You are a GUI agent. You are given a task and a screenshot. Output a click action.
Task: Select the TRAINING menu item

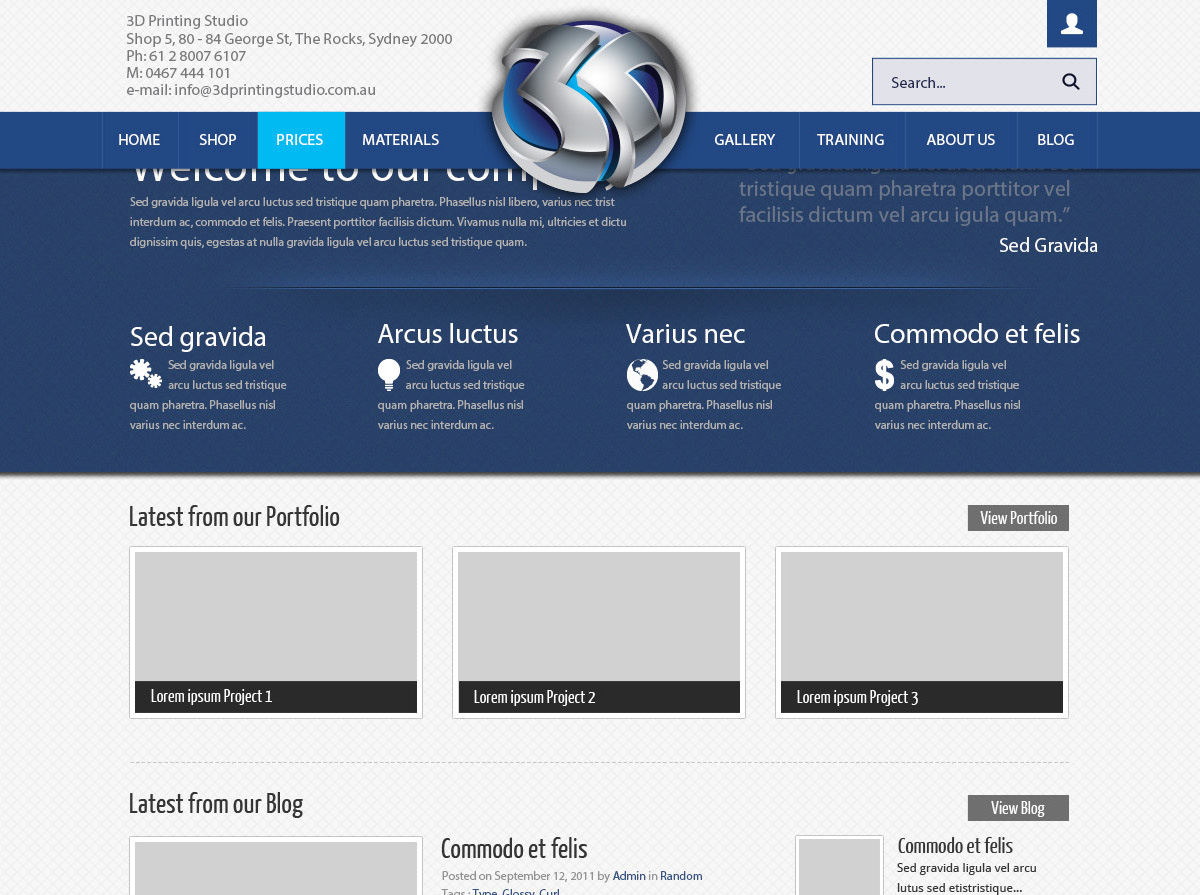click(x=851, y=140)
